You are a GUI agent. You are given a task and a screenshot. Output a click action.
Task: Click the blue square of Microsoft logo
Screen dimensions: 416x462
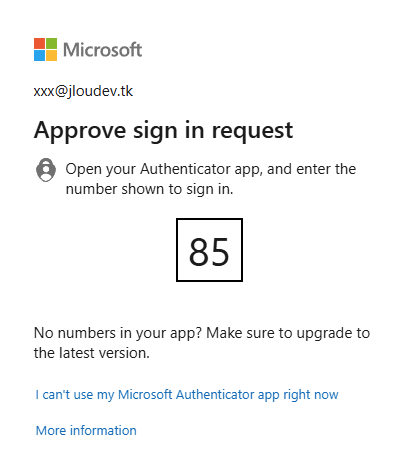point(39,55)
